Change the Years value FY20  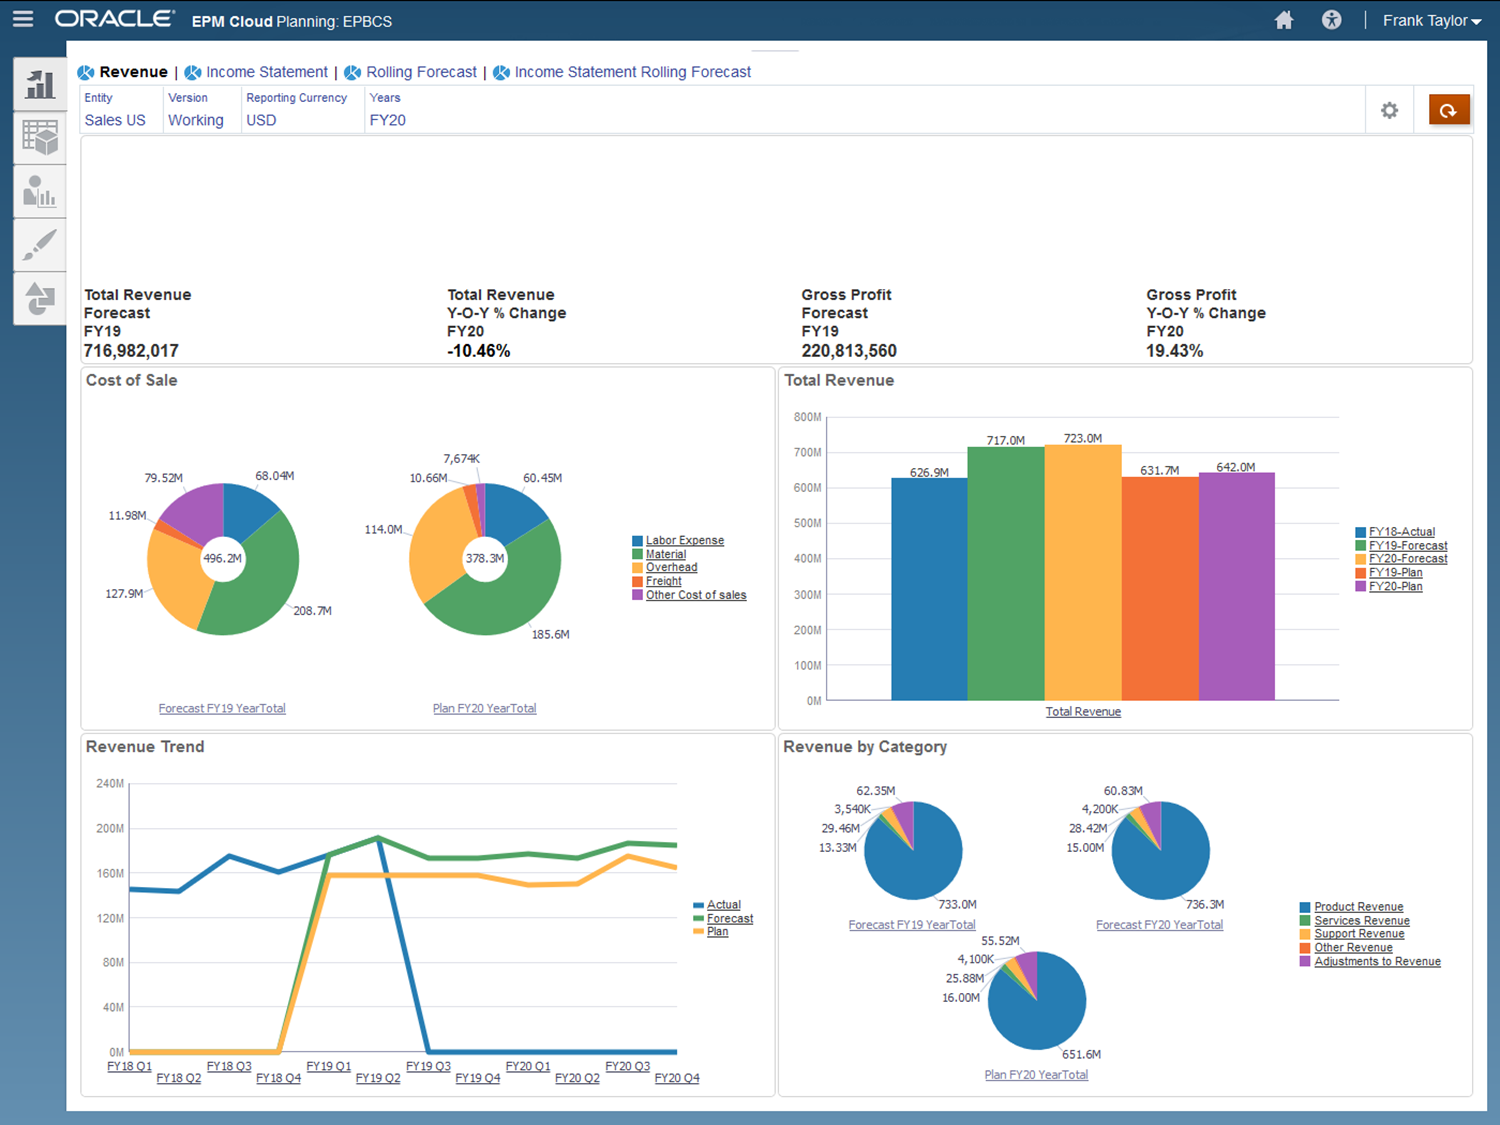coord(388,120)
